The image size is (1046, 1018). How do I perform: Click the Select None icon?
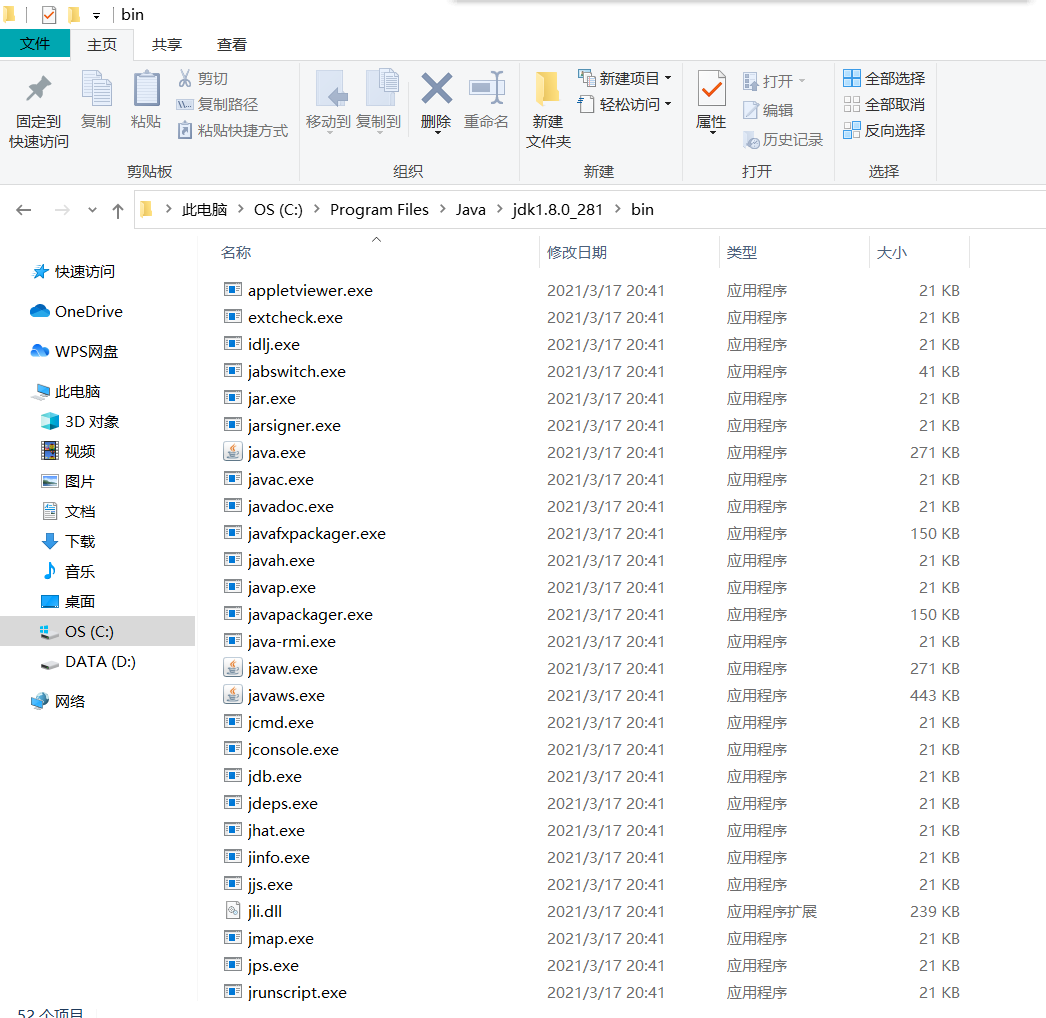tap(851, 105)
